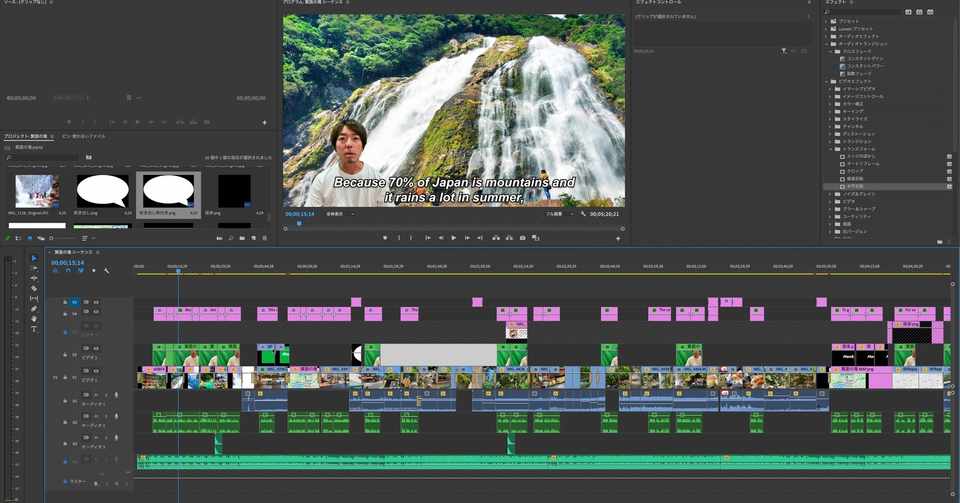Step back one frame in Program Monitor
Screen dimensions: 960x503
pyautogui.click(x=441, y=237)
